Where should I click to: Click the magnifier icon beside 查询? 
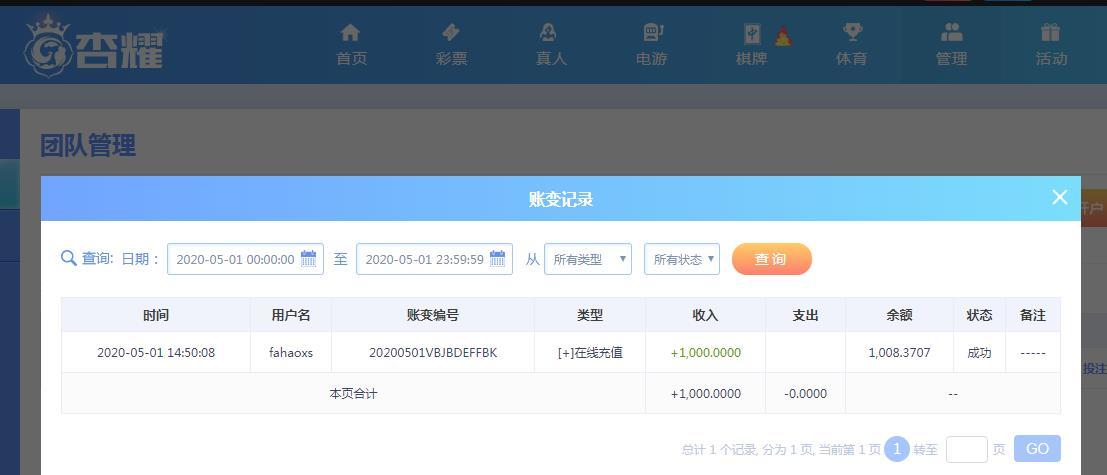(68, 258)
